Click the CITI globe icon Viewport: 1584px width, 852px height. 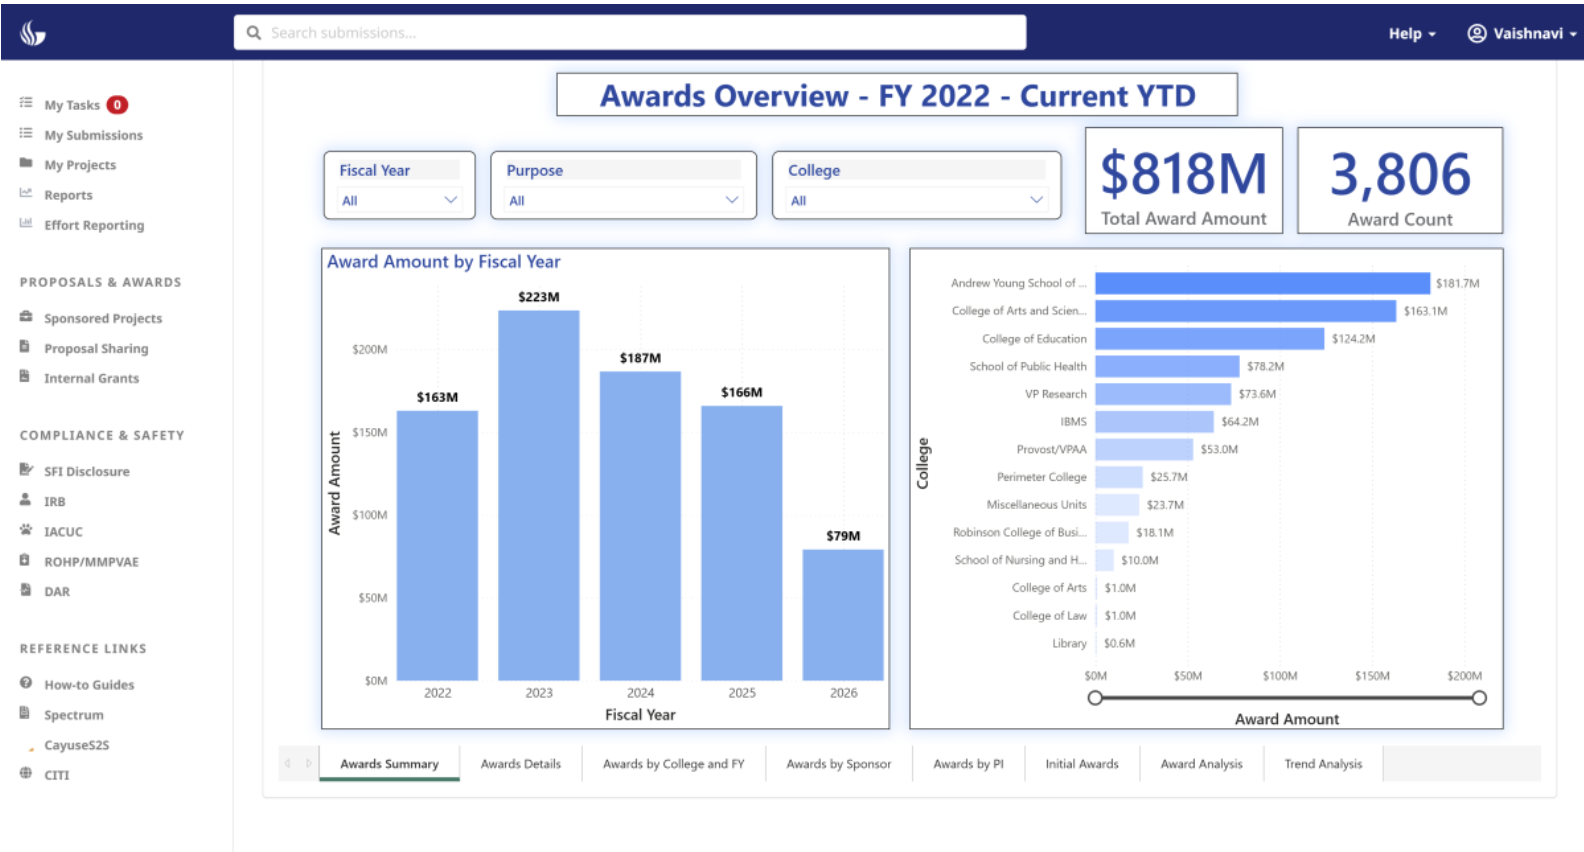click(x=26, y=773)
